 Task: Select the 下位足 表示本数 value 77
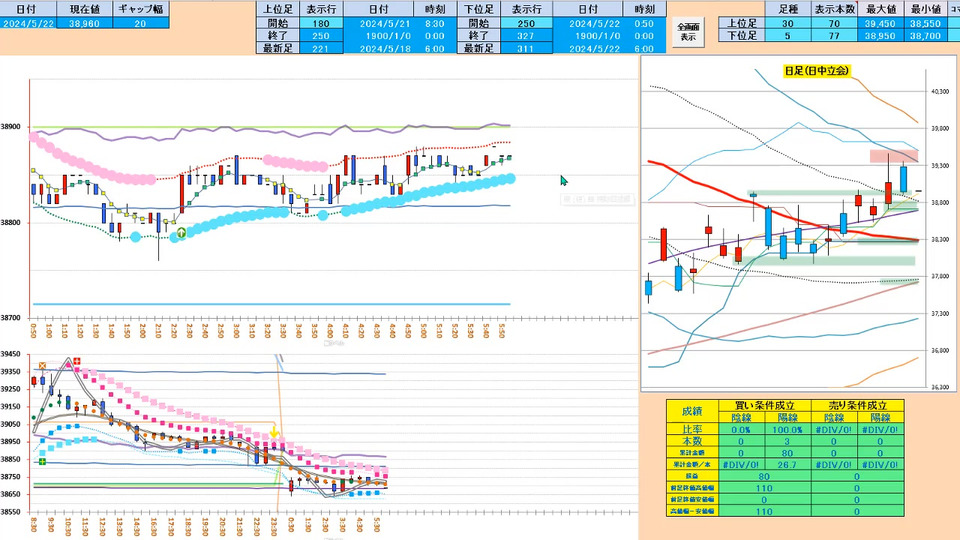point(834,36)
